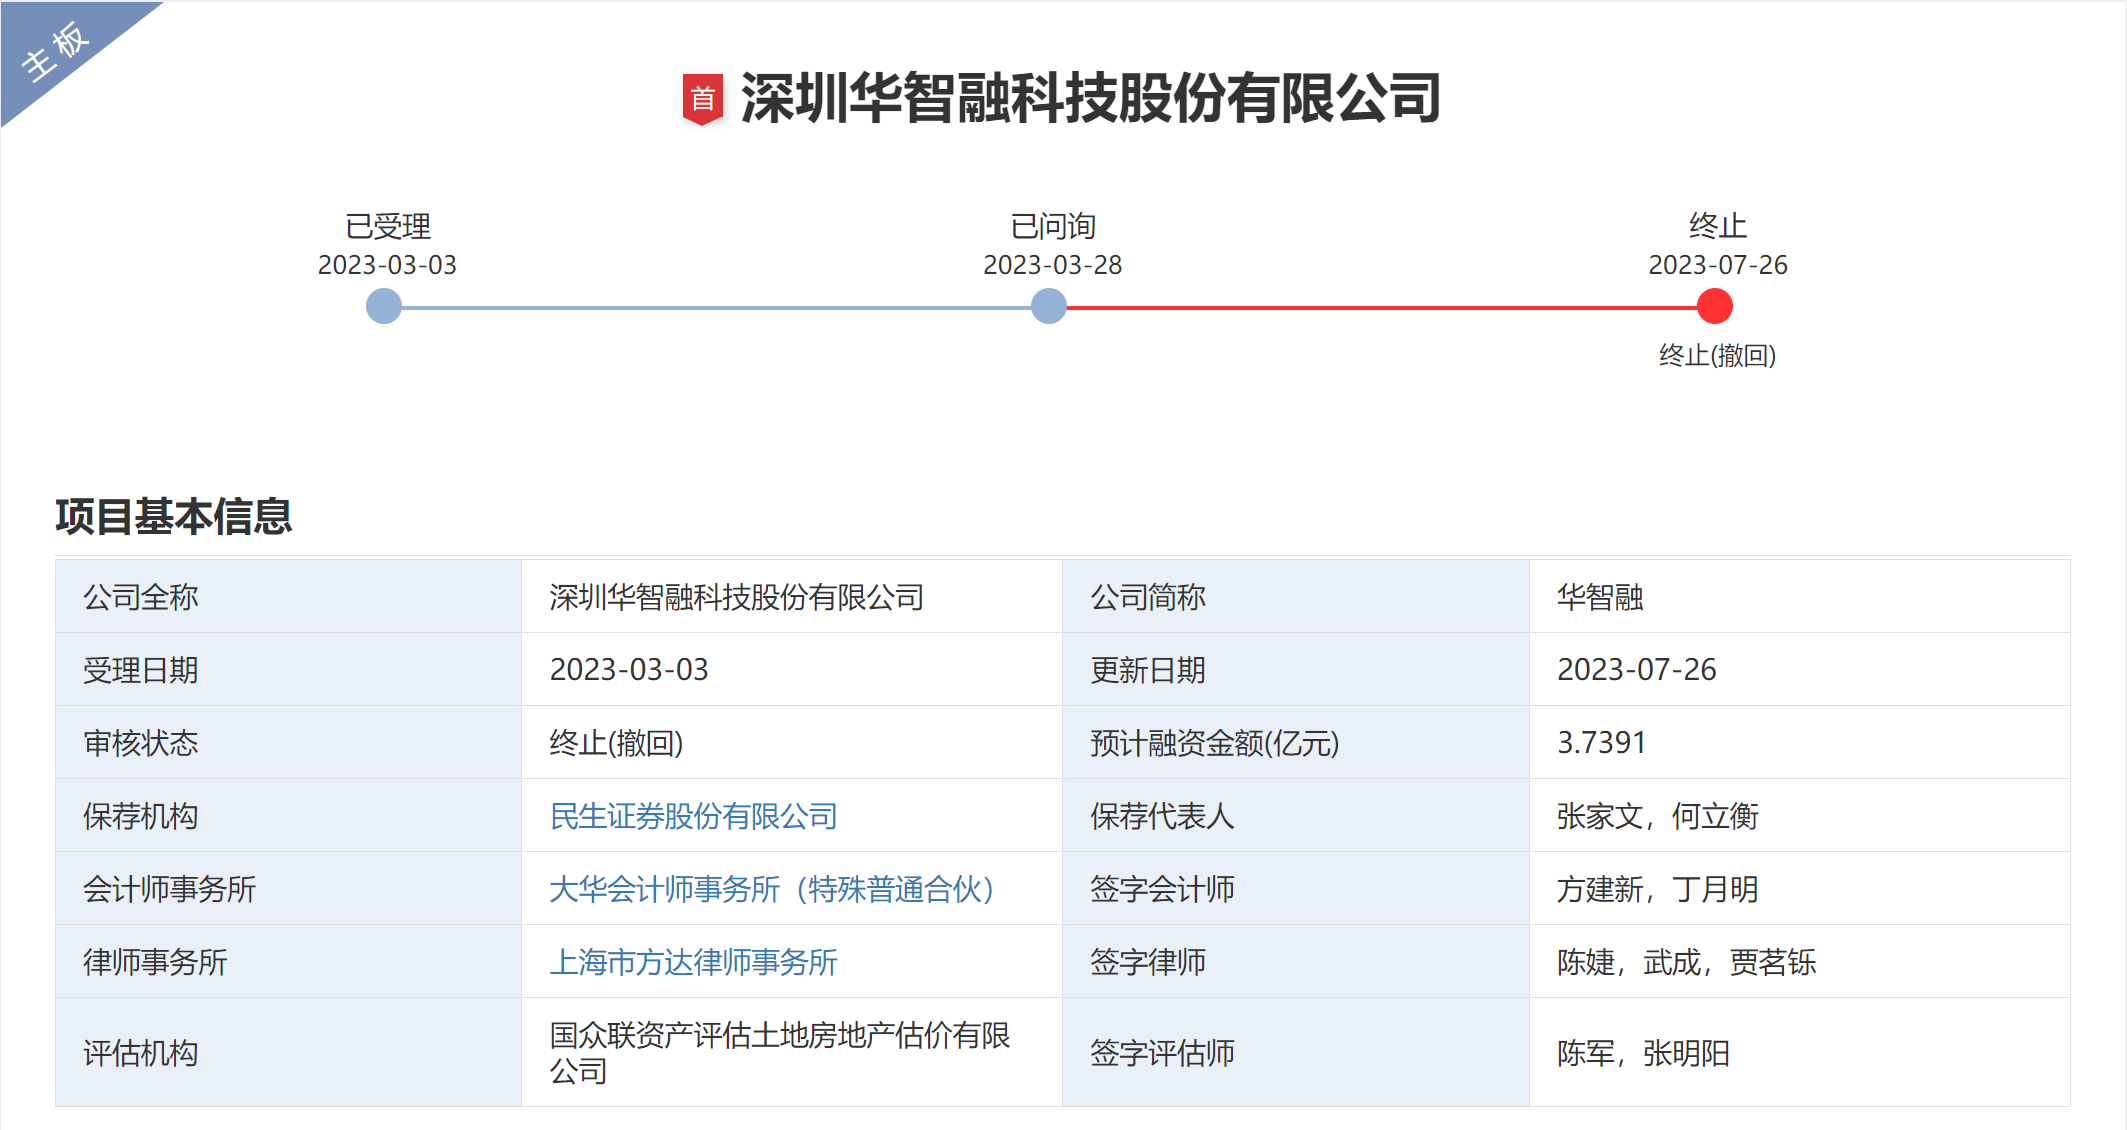
Task: Click the 项目基本信息 section heading
Action: pyautogui.click(x=174, y=516)
